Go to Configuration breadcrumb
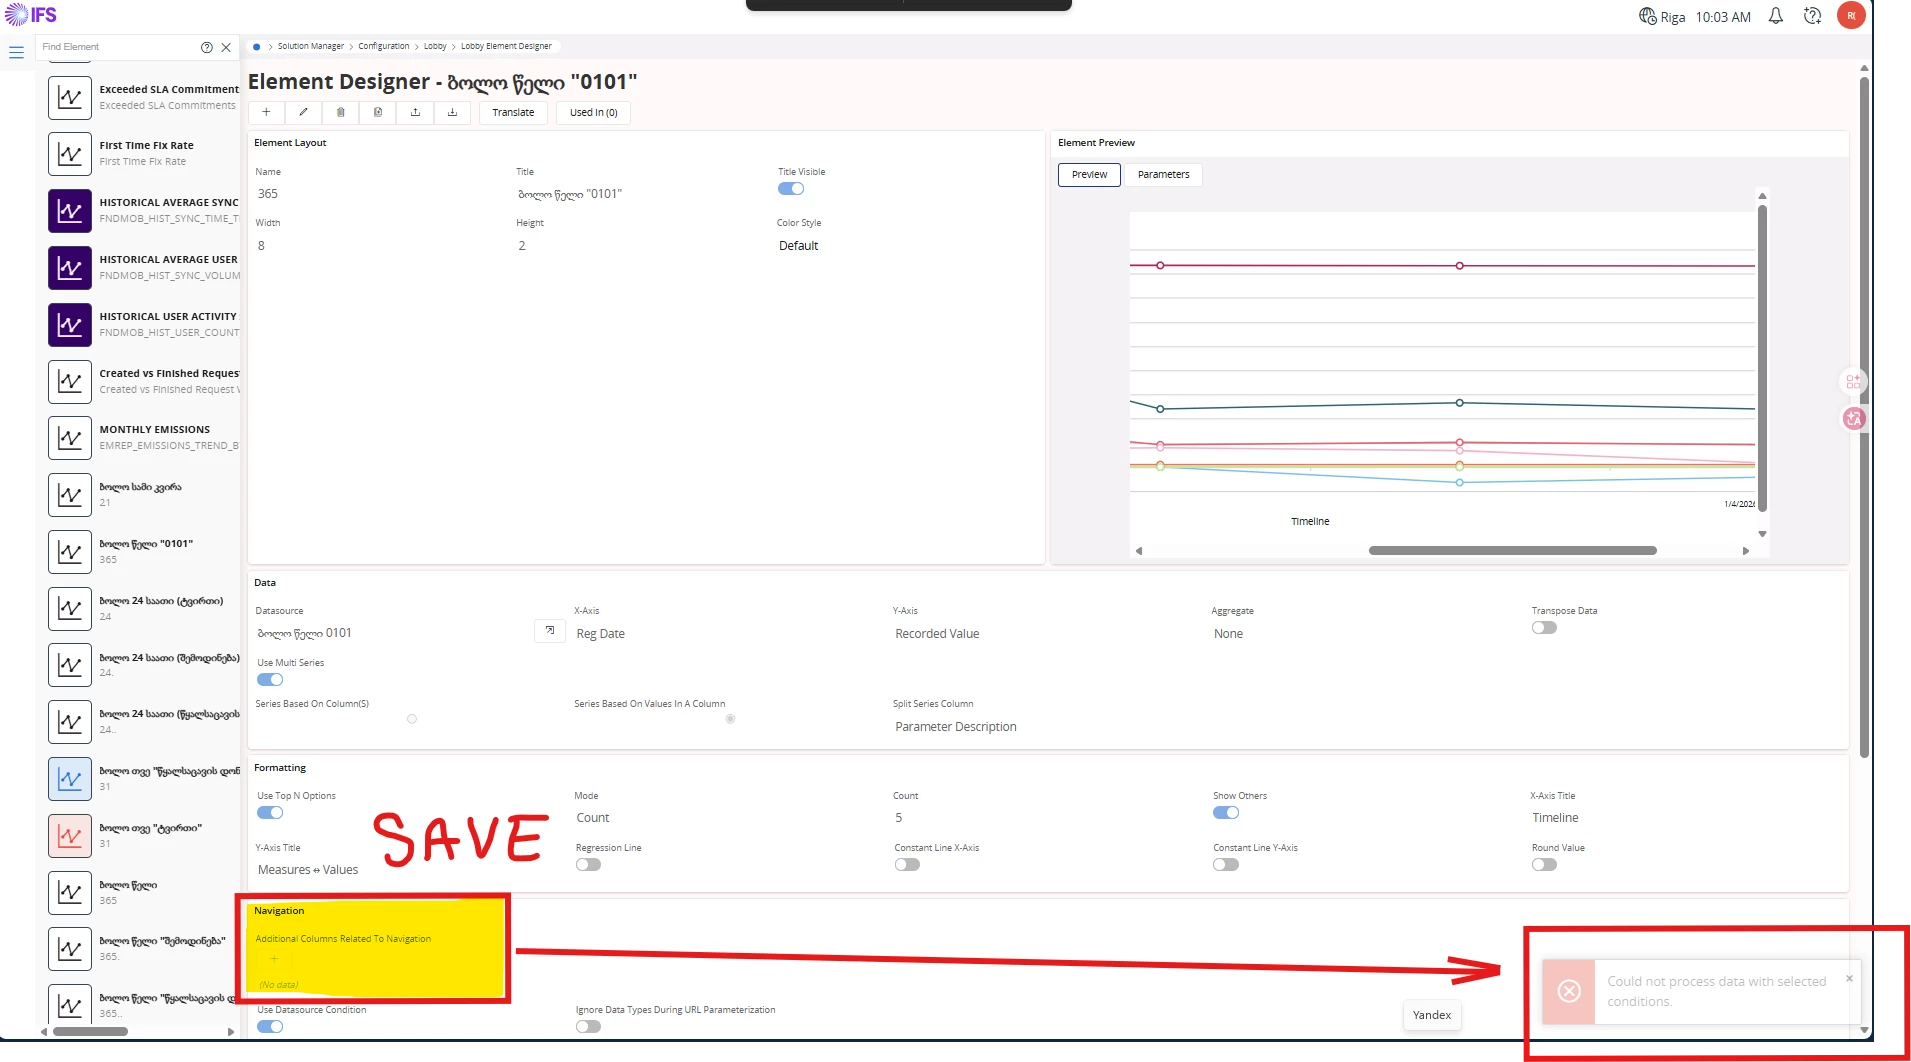1911x1062 pixels. 384,46
